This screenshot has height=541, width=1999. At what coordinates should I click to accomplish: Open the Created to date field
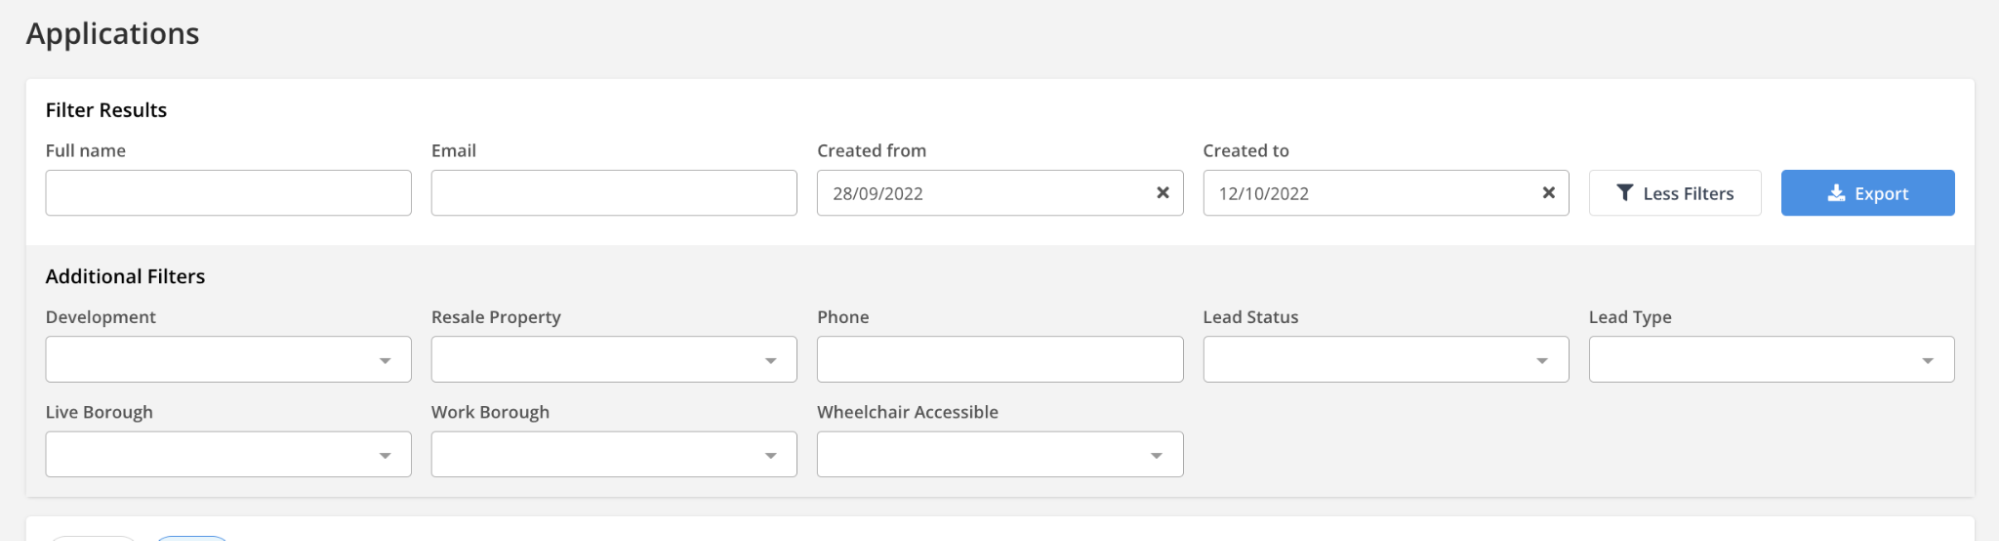(x=1365, y=193)
